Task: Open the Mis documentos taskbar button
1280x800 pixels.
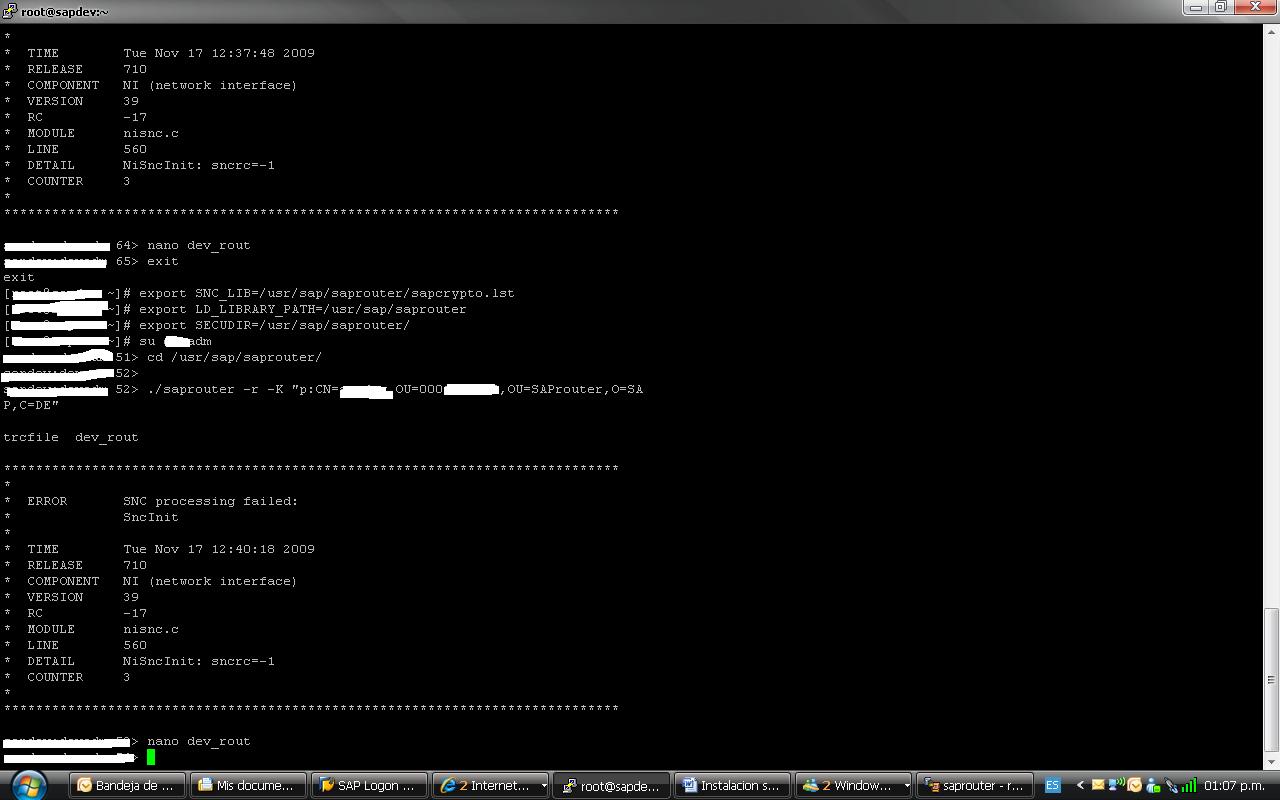Action: point(248,785)
